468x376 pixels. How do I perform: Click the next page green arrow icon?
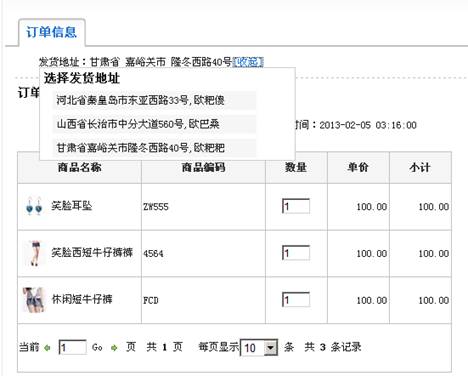coord(114,348)
